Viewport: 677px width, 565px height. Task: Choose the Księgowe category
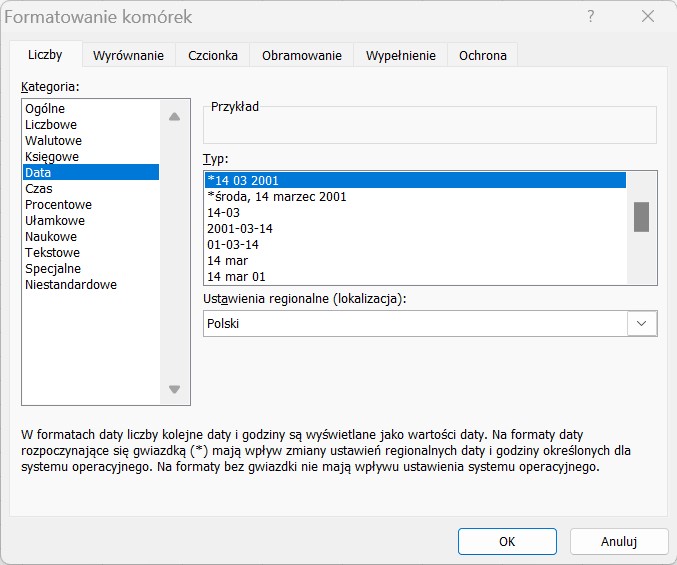91,157
